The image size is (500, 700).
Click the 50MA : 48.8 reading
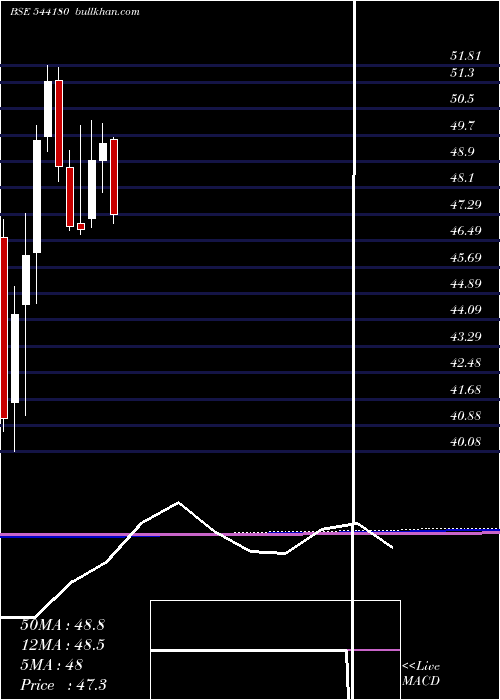click(62, 625)
